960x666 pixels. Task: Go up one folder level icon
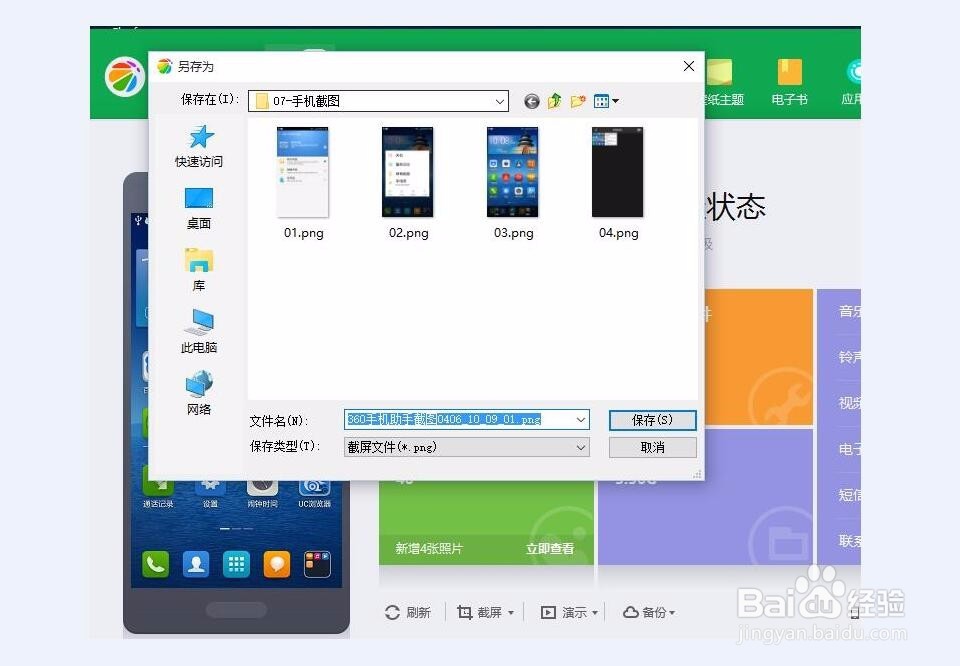pyautogui.click(x=554, y=100)
